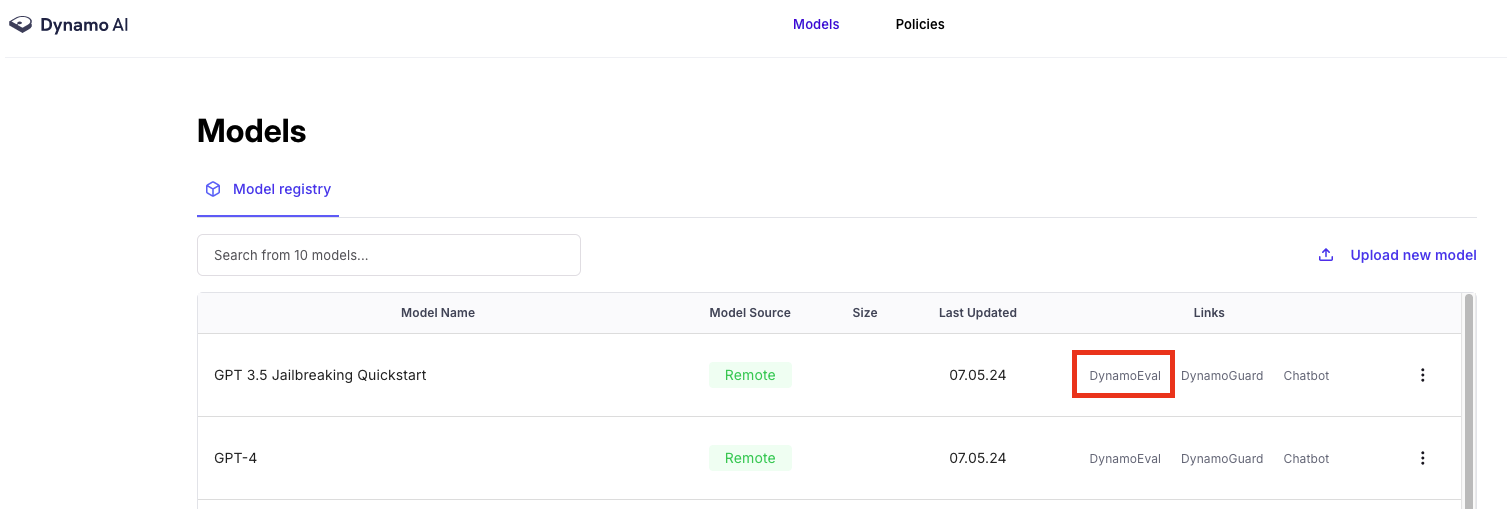
Task: Click Remote badge in GPT-4 row
Action: [x=750, y=458]
